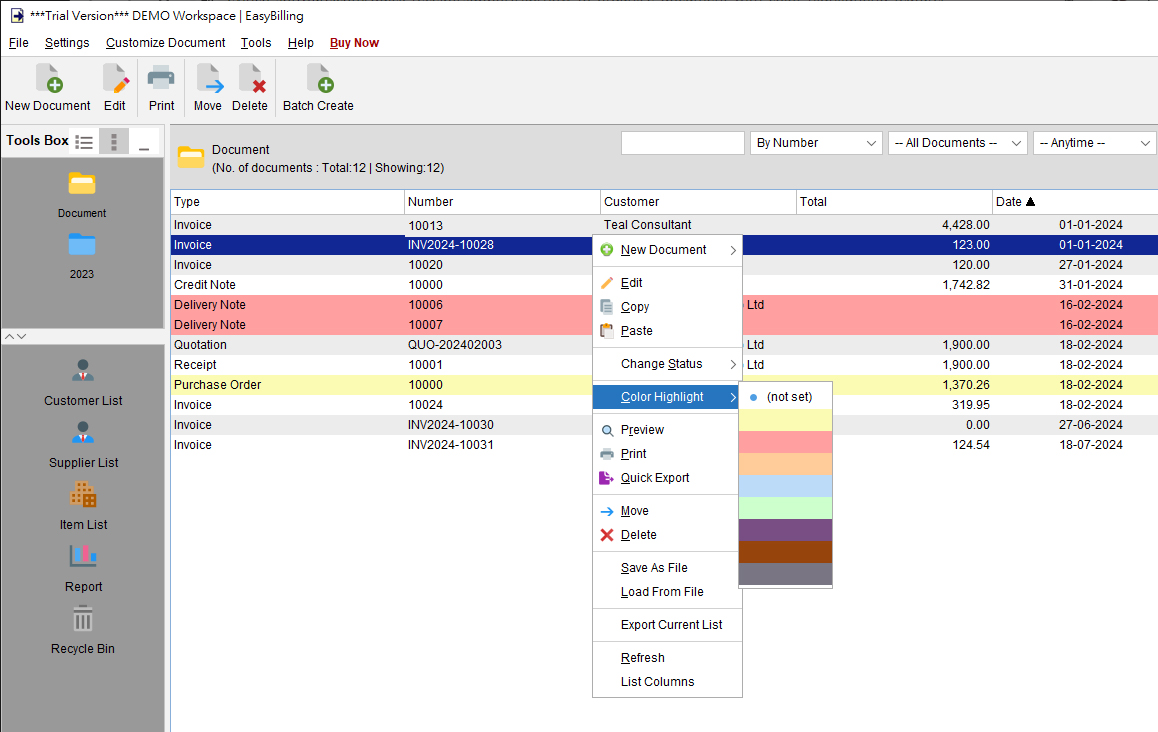Screen dimensions: 1158x732
Task: Open the Settings menu
Action: click(x=67, y=43)
